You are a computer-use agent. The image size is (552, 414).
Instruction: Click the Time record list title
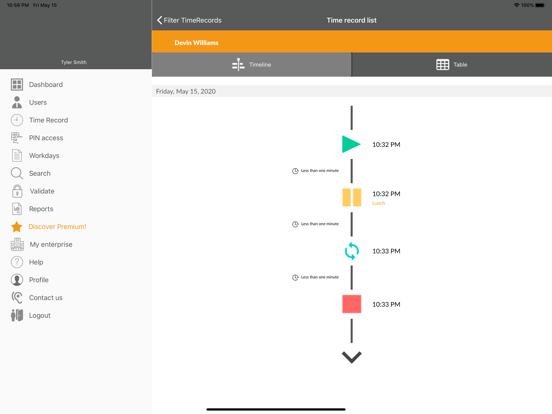351,20
